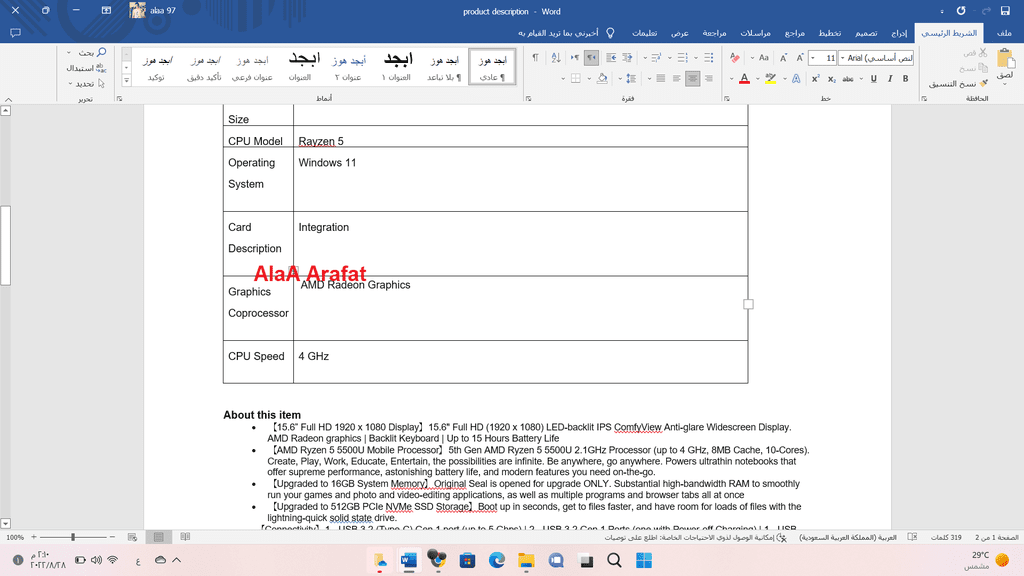The image size is (1024, 576).
Task: Open the Paste options dropdown arrow
Action: coord(1006,83)
